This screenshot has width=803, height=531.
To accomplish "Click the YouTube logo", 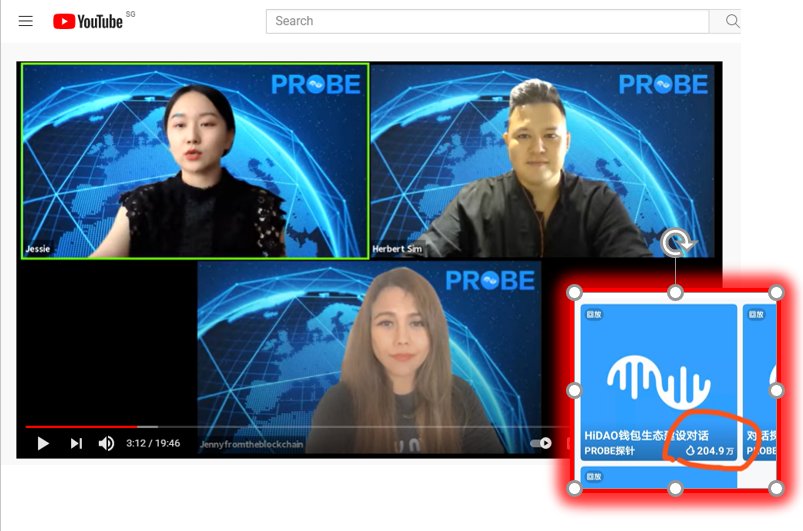I will [88, 21].
